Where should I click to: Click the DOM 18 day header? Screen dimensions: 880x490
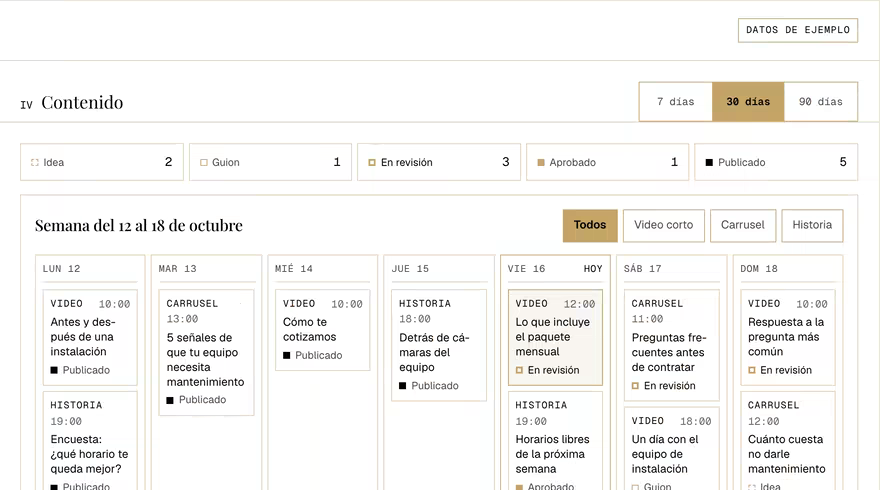tap(759, 269)
